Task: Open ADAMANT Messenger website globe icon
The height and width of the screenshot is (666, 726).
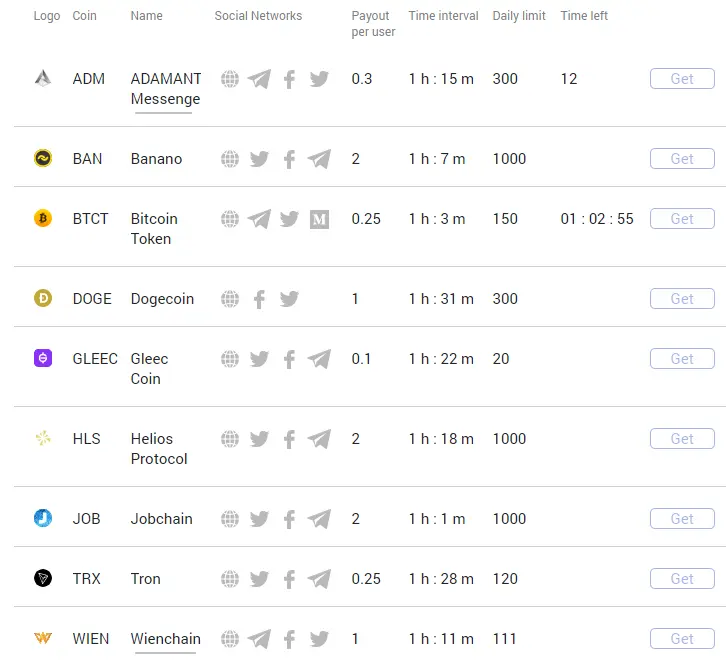Action: tap(230, 79)
